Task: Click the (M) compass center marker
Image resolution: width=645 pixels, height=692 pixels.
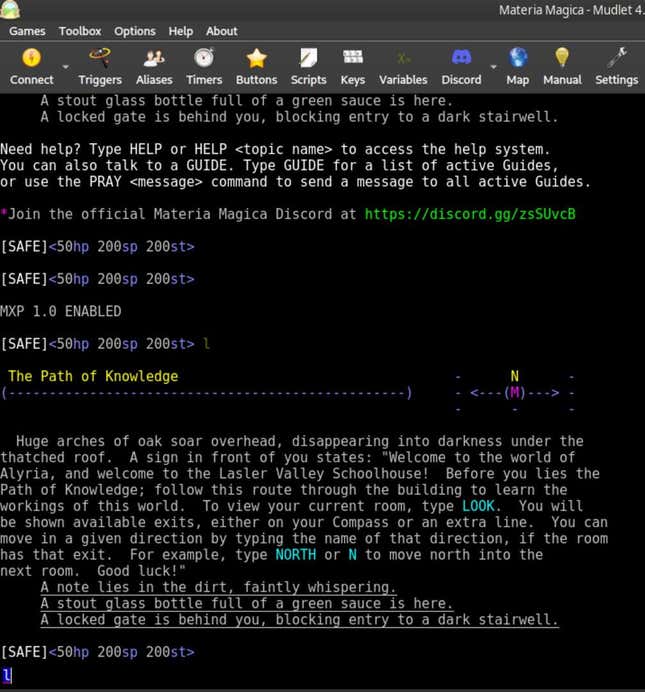Action: click(x=514, y=393)
